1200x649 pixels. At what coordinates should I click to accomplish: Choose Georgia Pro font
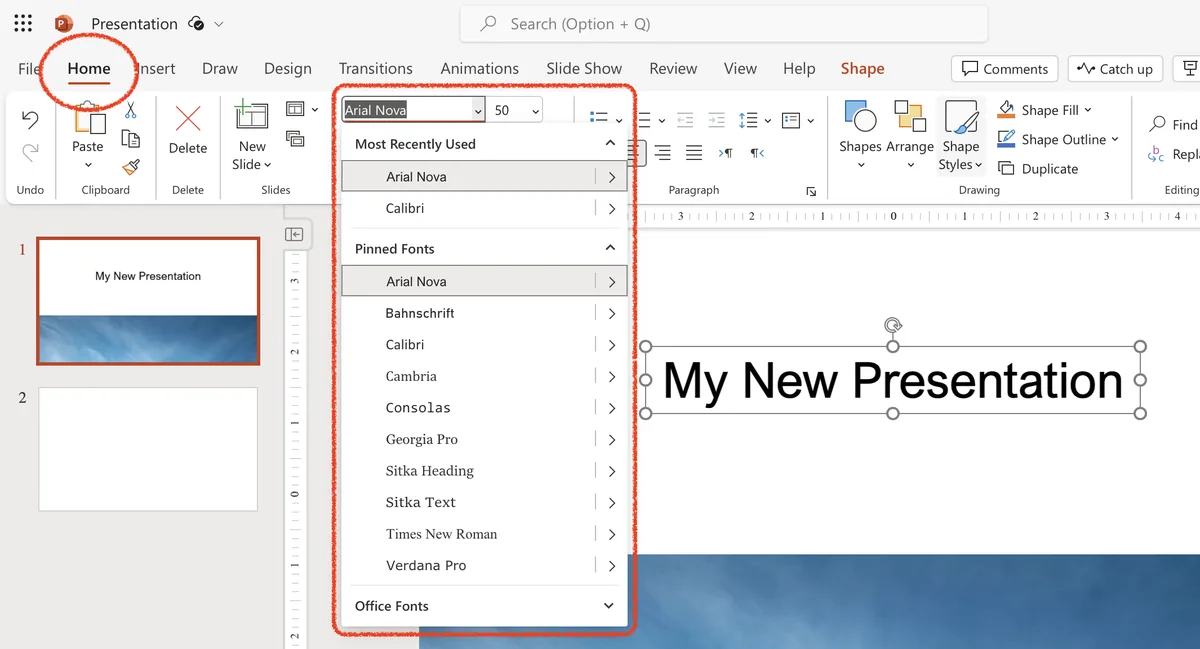coord(485,439)
